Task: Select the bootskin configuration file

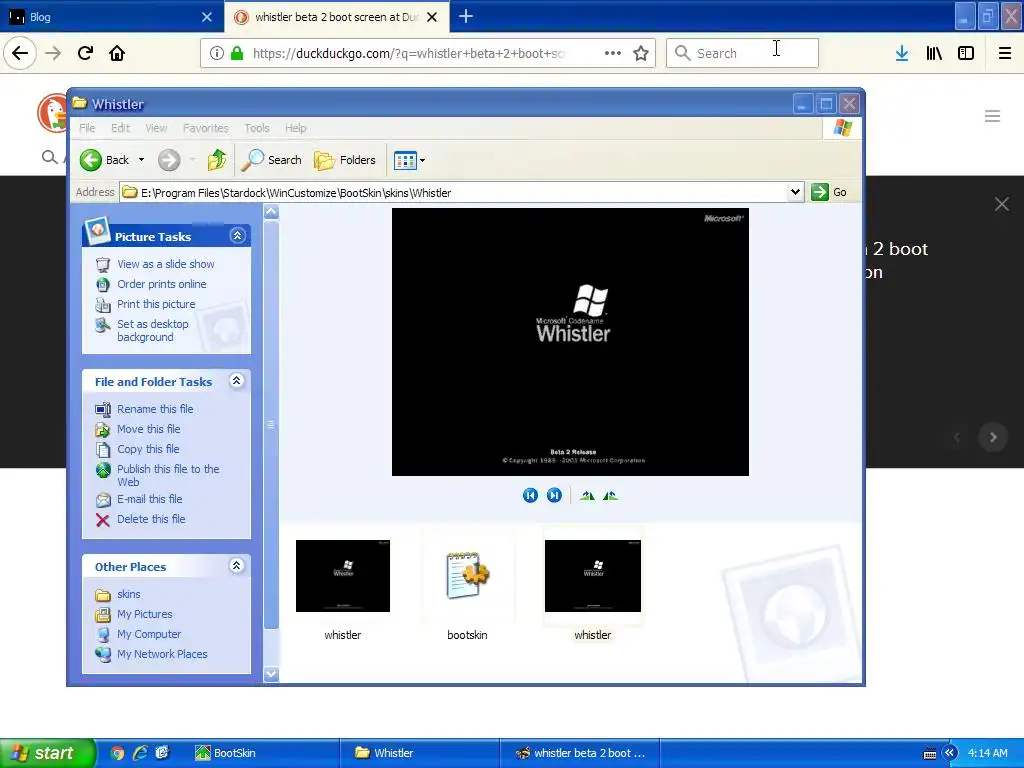Action: (467, 576)
